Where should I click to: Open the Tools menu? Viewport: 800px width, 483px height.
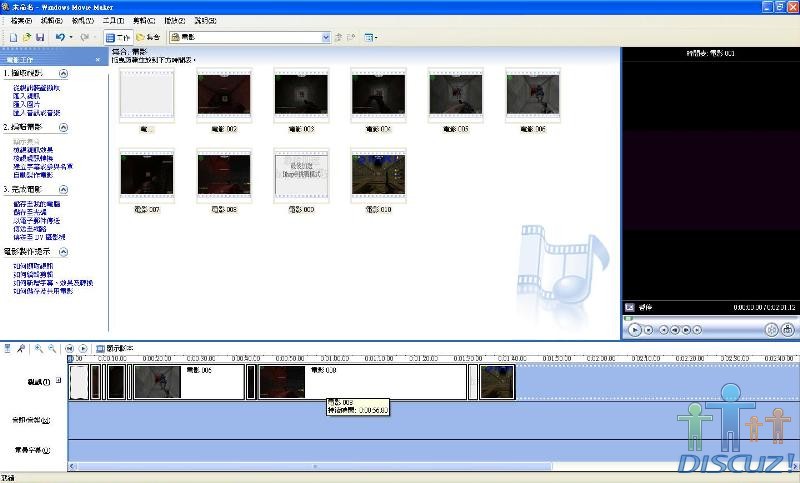tap(113, 21)
